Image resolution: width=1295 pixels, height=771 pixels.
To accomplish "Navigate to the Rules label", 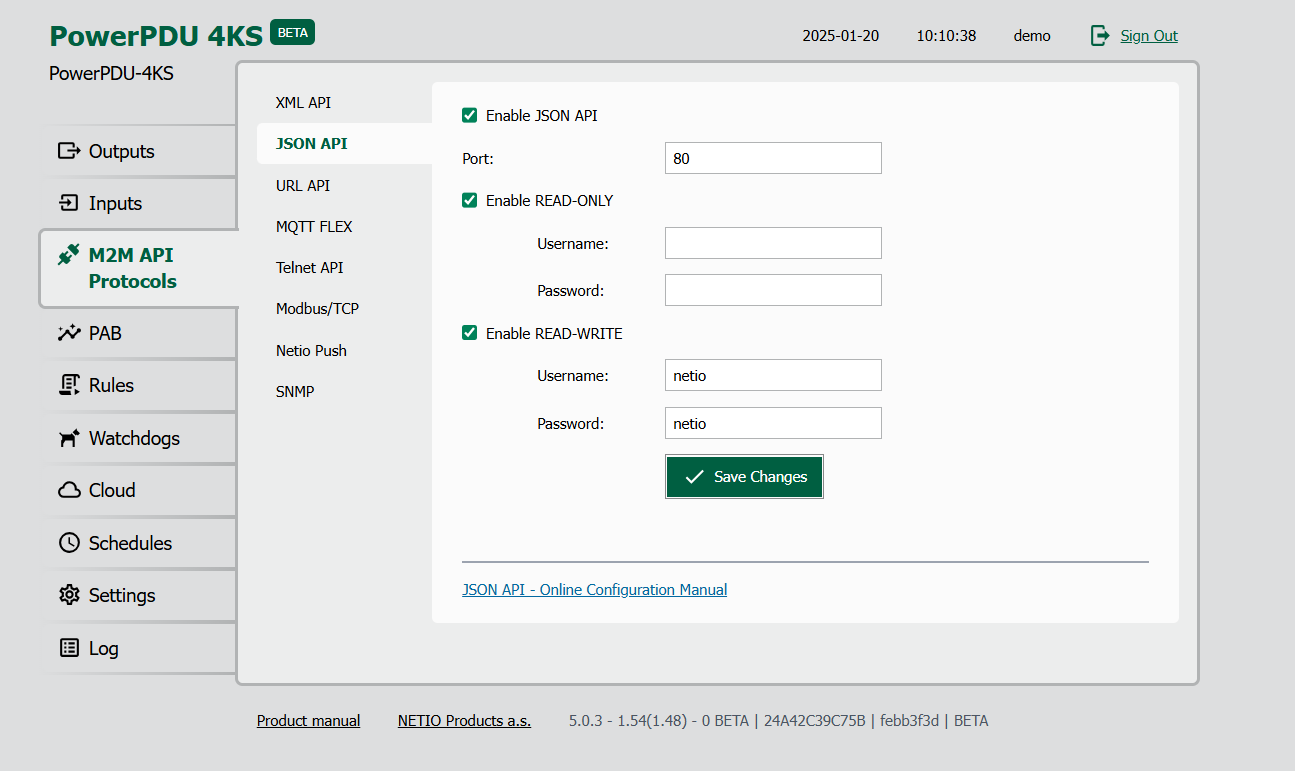I will [x=111, y=385].
